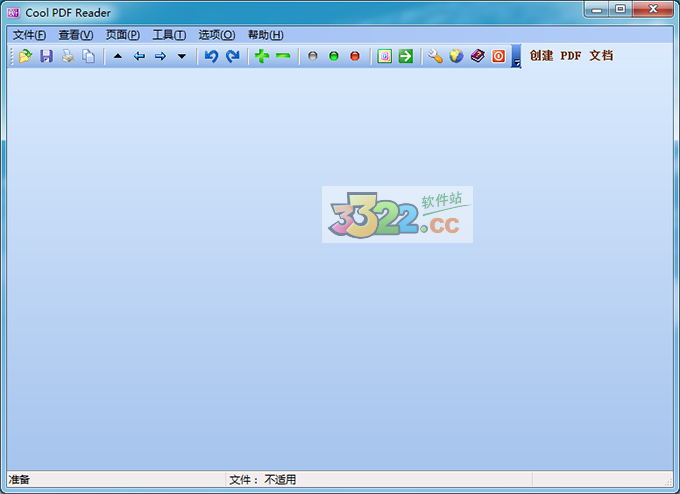
Task: Open the 帮助(H) menu
Action: [x=265, y=35]
